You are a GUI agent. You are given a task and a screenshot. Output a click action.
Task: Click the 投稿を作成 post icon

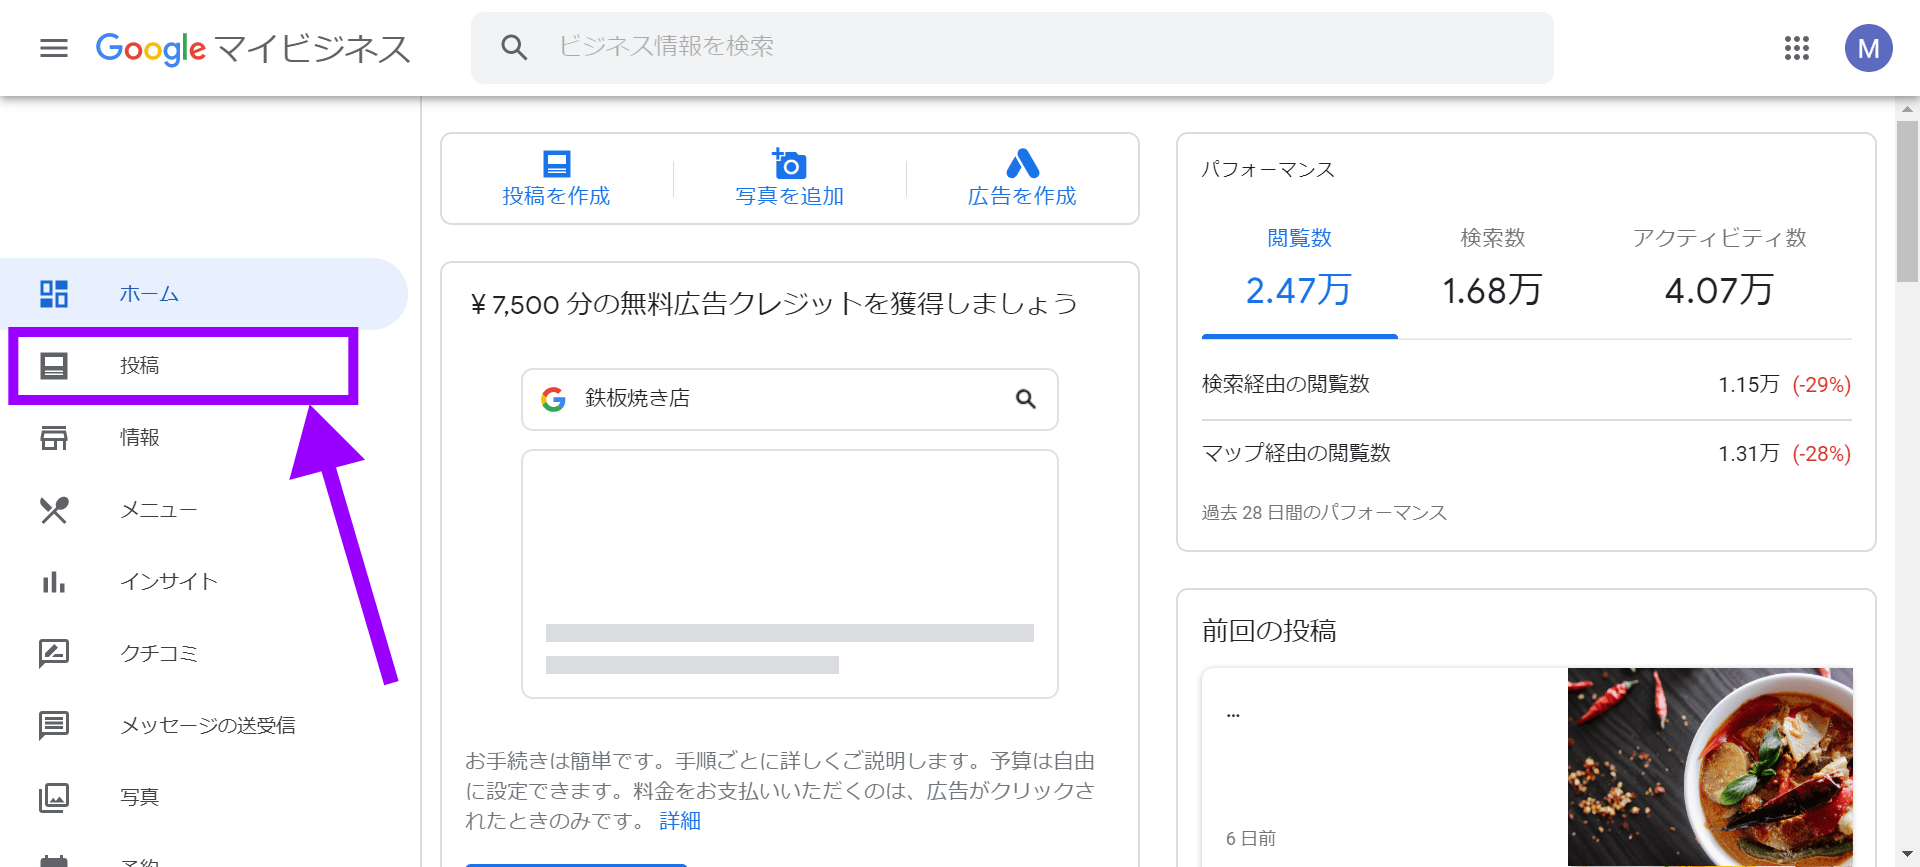click(x=556, y=164)
